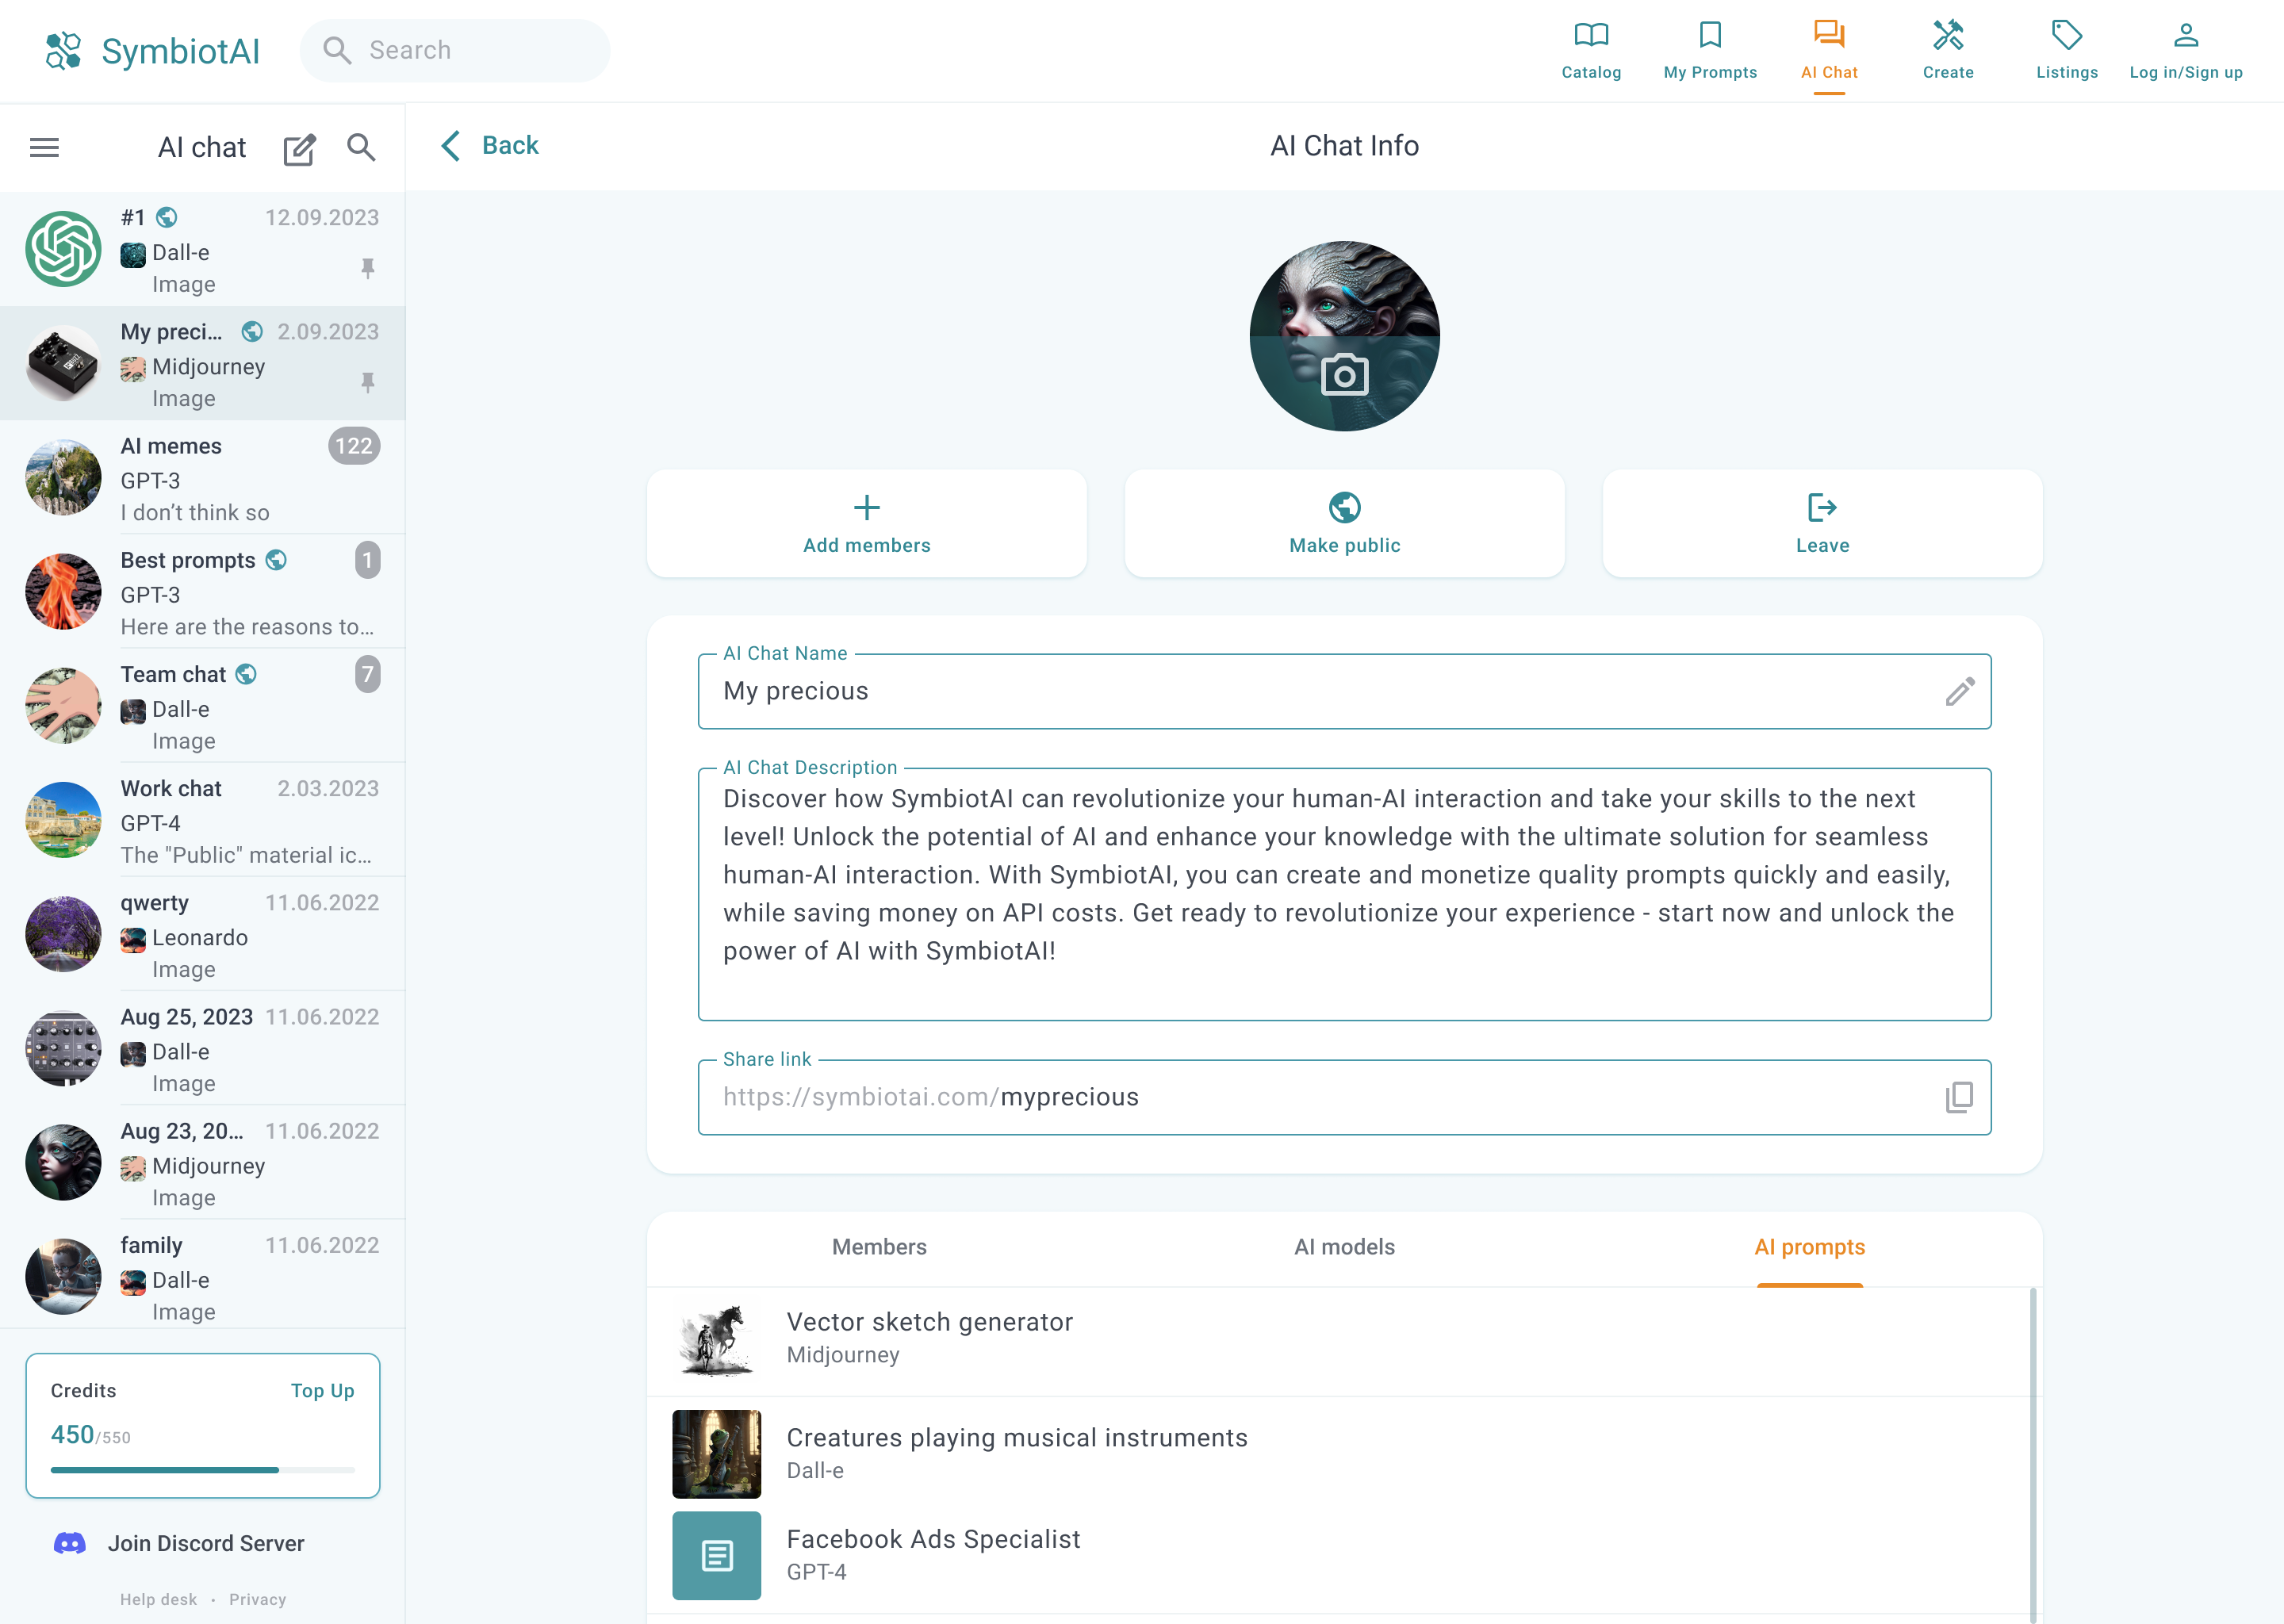Edit chat name with the pencil icon

(x=1959, y=692)
